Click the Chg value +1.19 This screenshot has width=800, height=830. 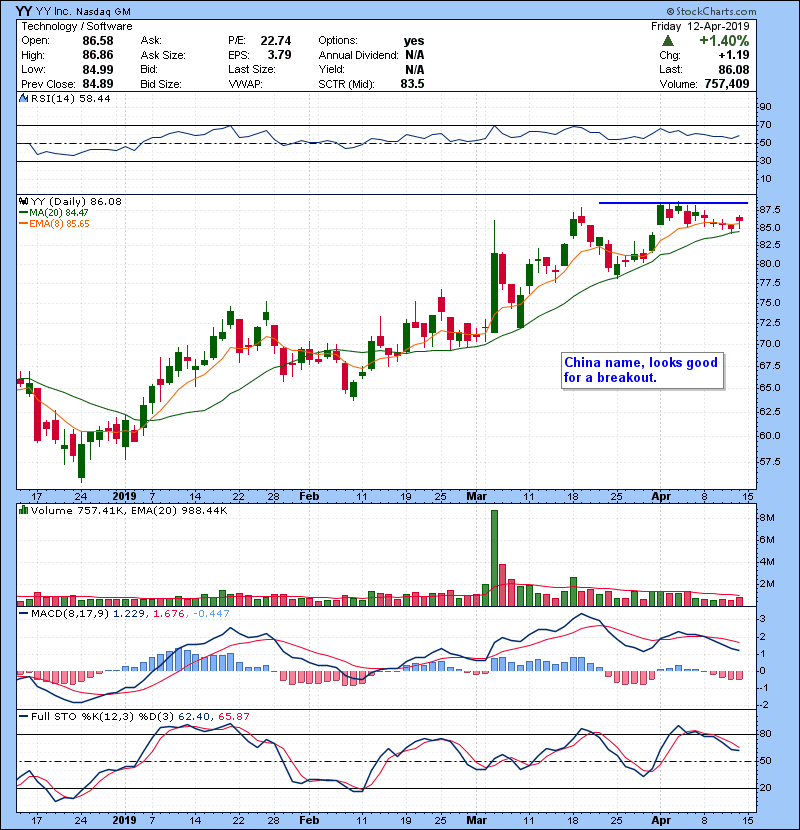pyautogui.click(x=734, y=55)
